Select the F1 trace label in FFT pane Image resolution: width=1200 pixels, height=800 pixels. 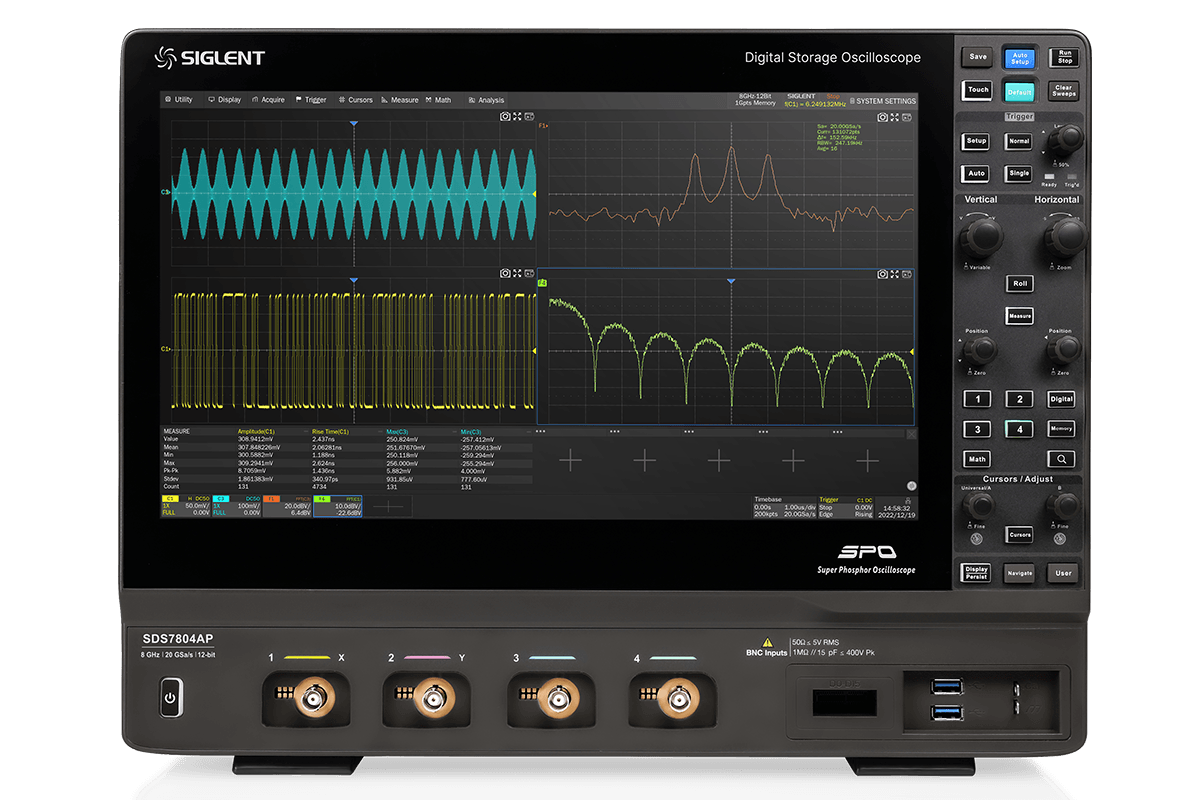544,126
